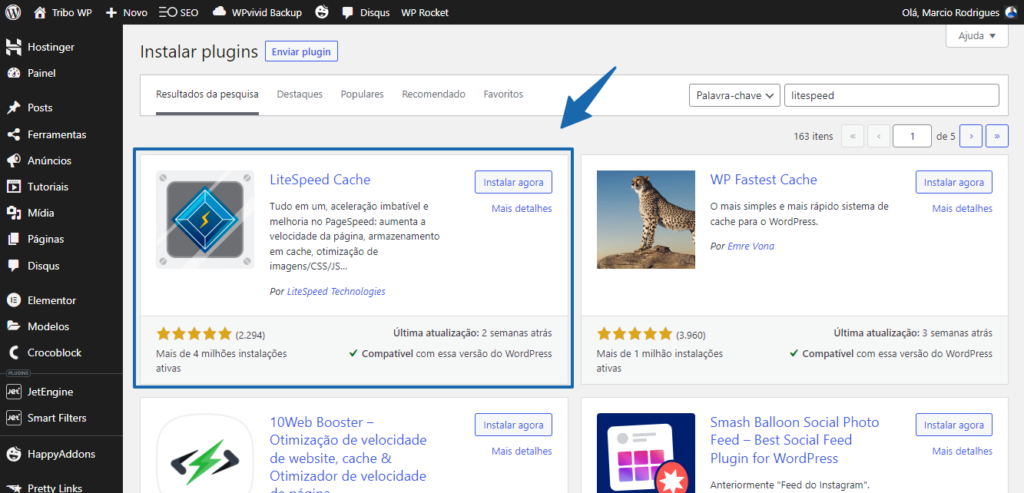Open the Hostinger sidebar icon
This screenshot has width=1024, height=493.
pyautogui.click(x=14, y=47)
